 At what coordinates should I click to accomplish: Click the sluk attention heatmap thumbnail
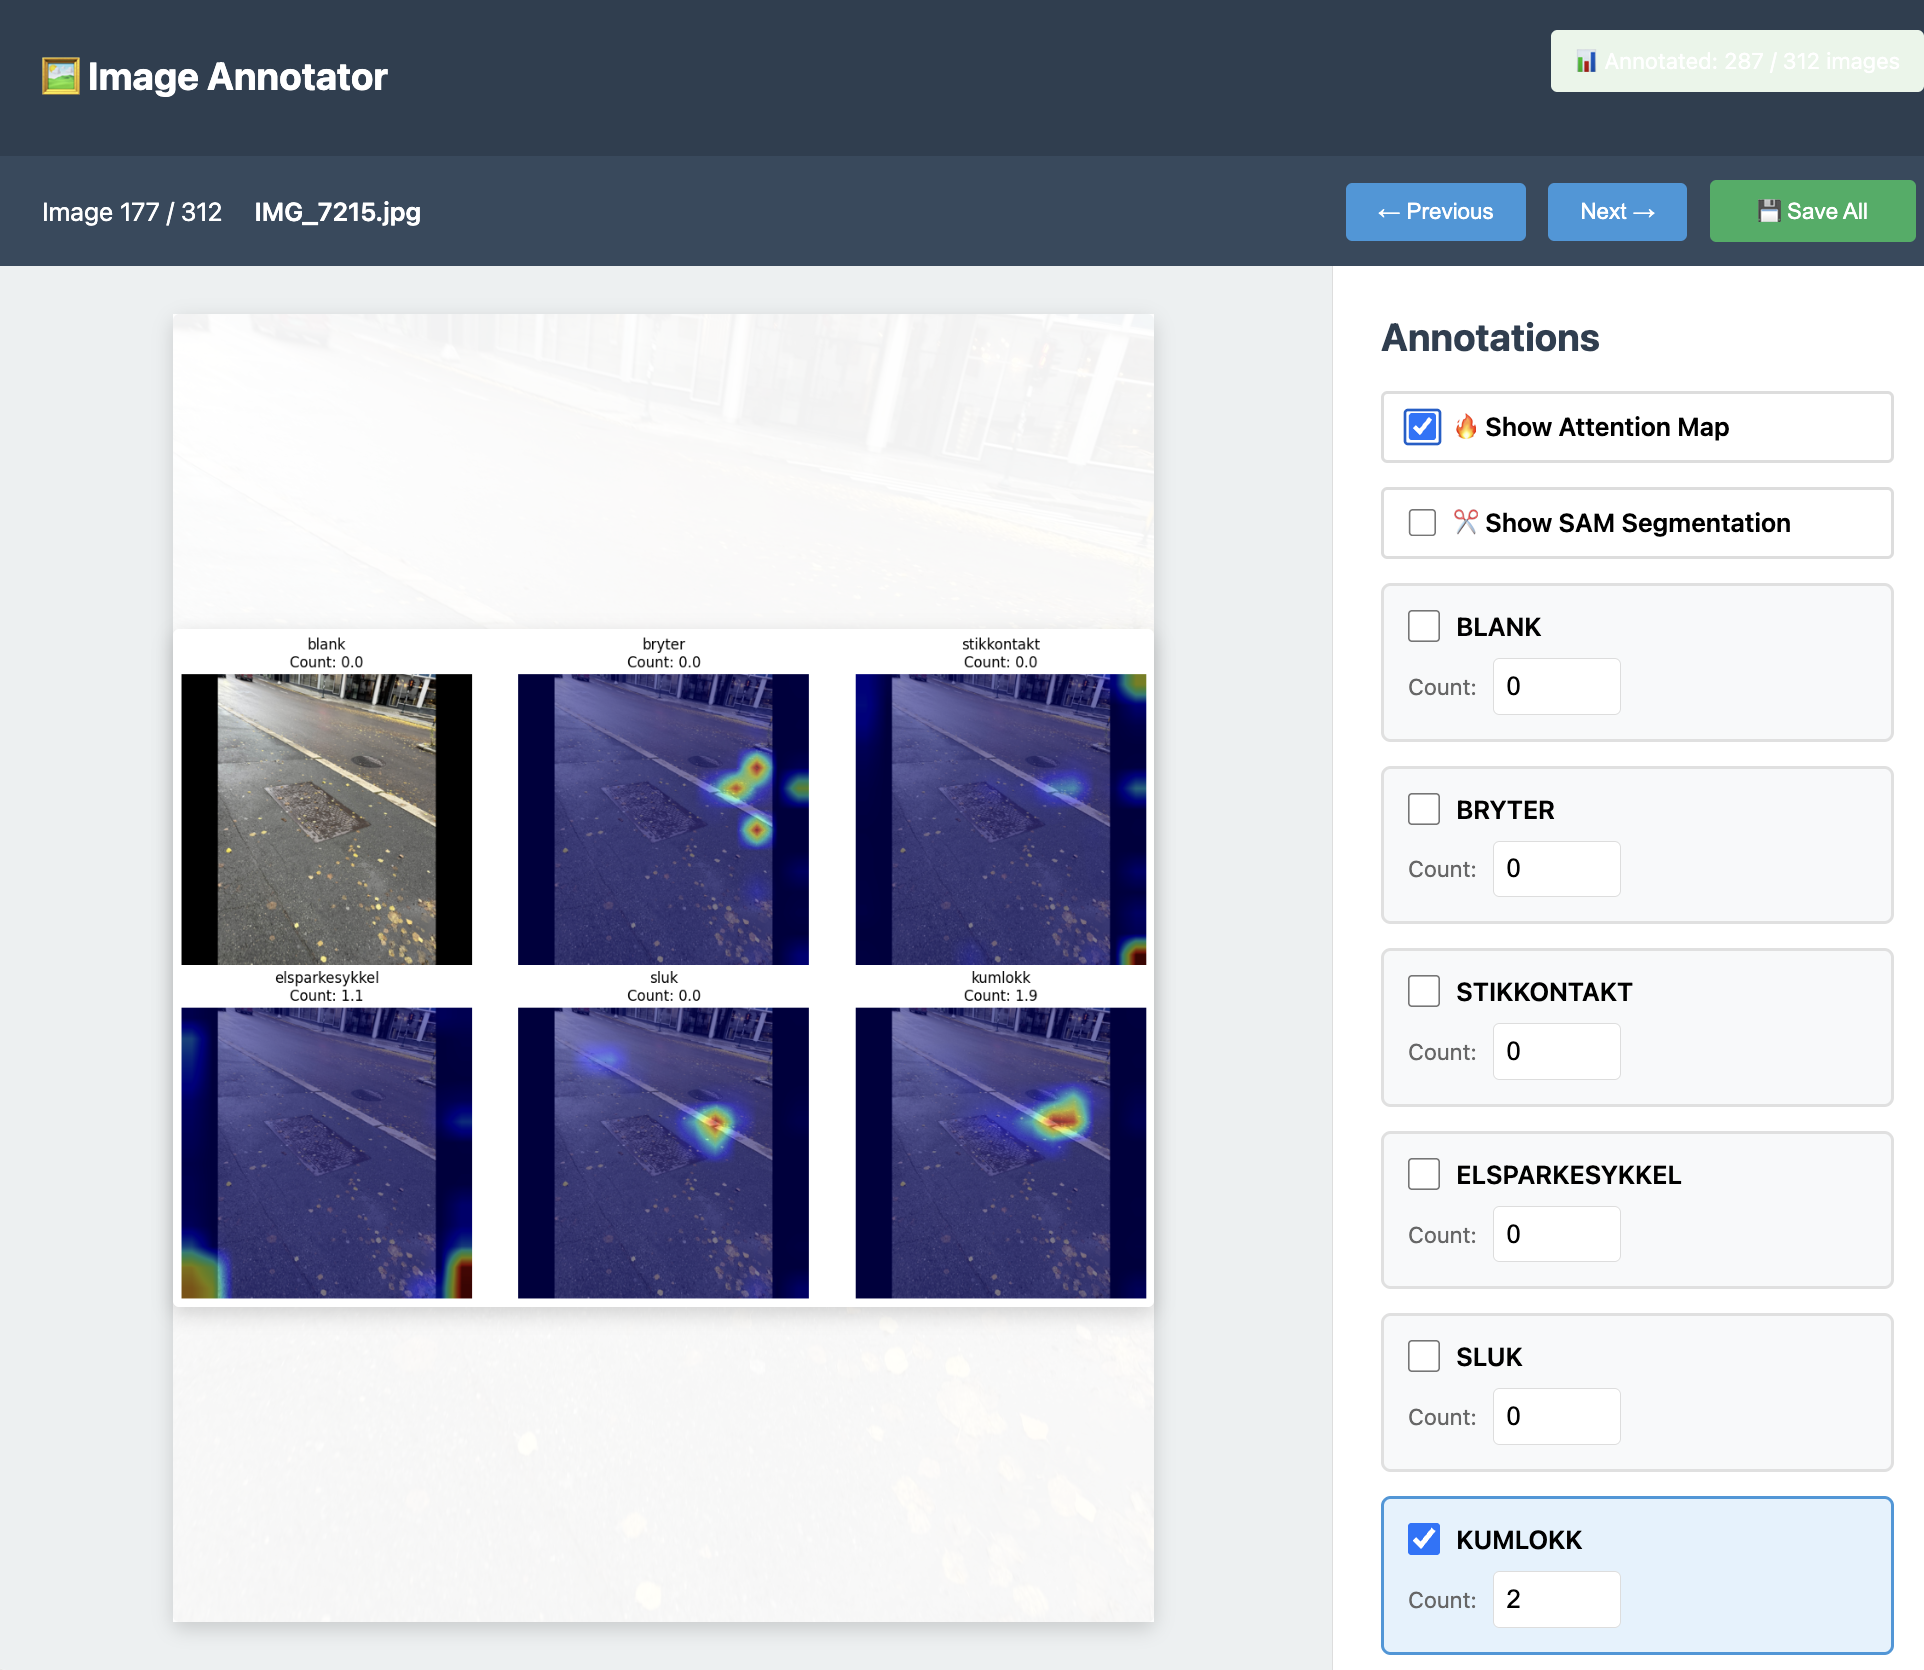pos(663,1152)
